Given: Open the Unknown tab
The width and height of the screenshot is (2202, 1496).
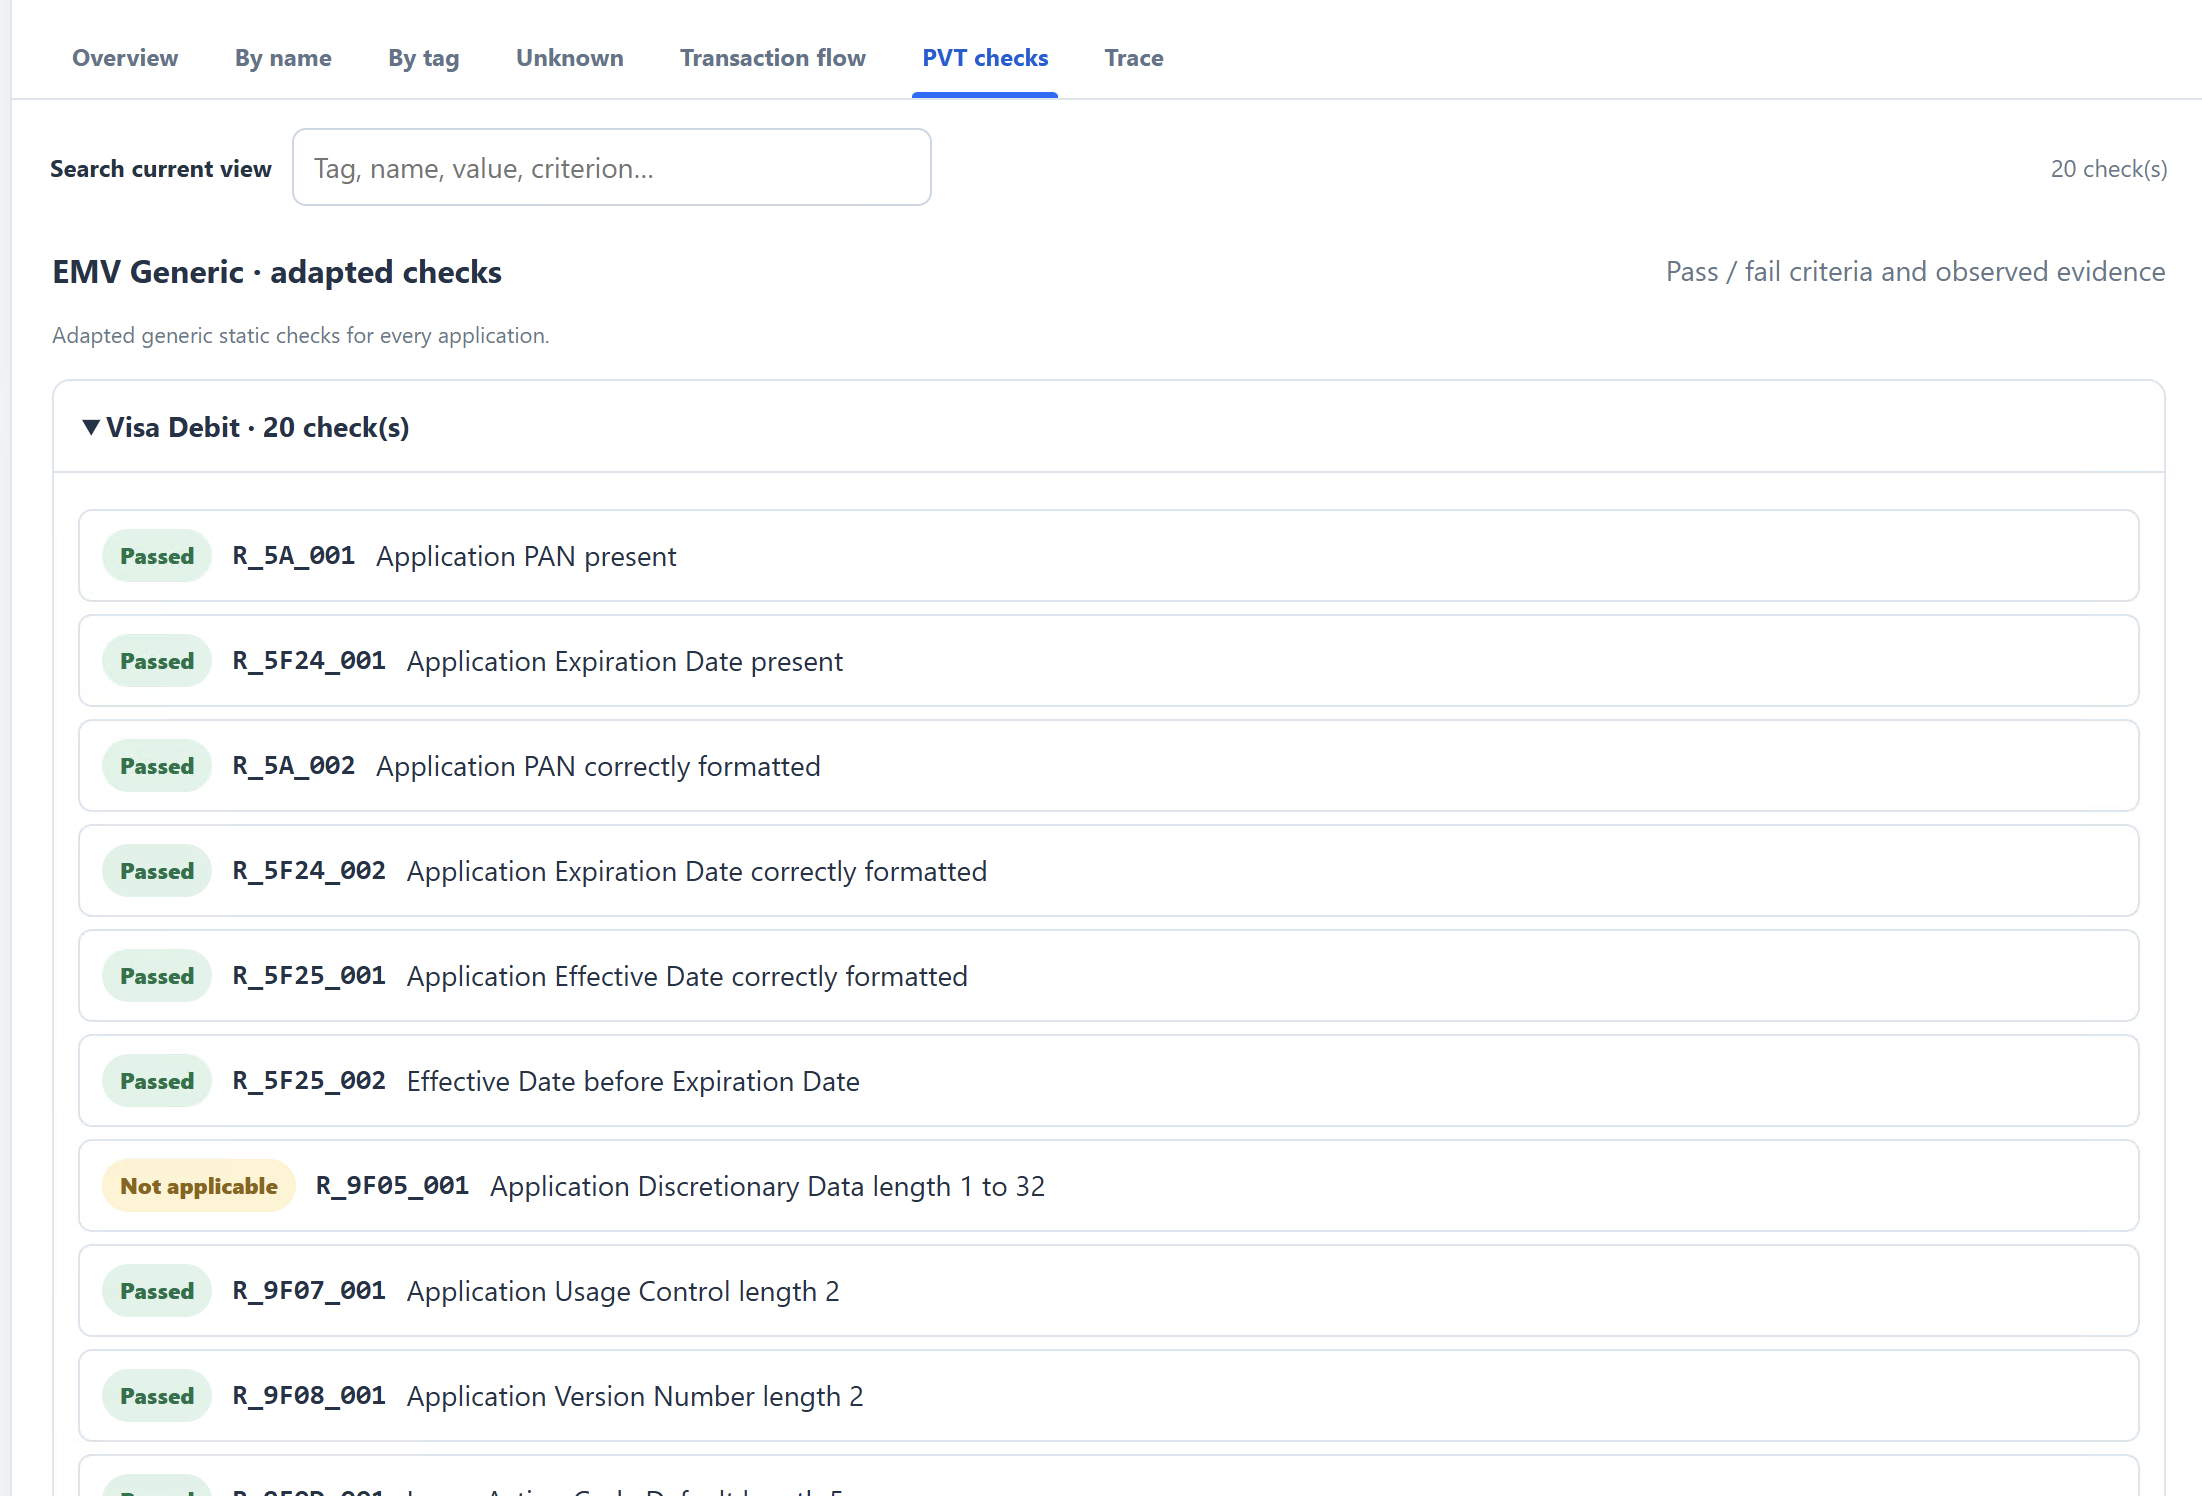Looking at the screenshot, I should click(x=570, y=58).
